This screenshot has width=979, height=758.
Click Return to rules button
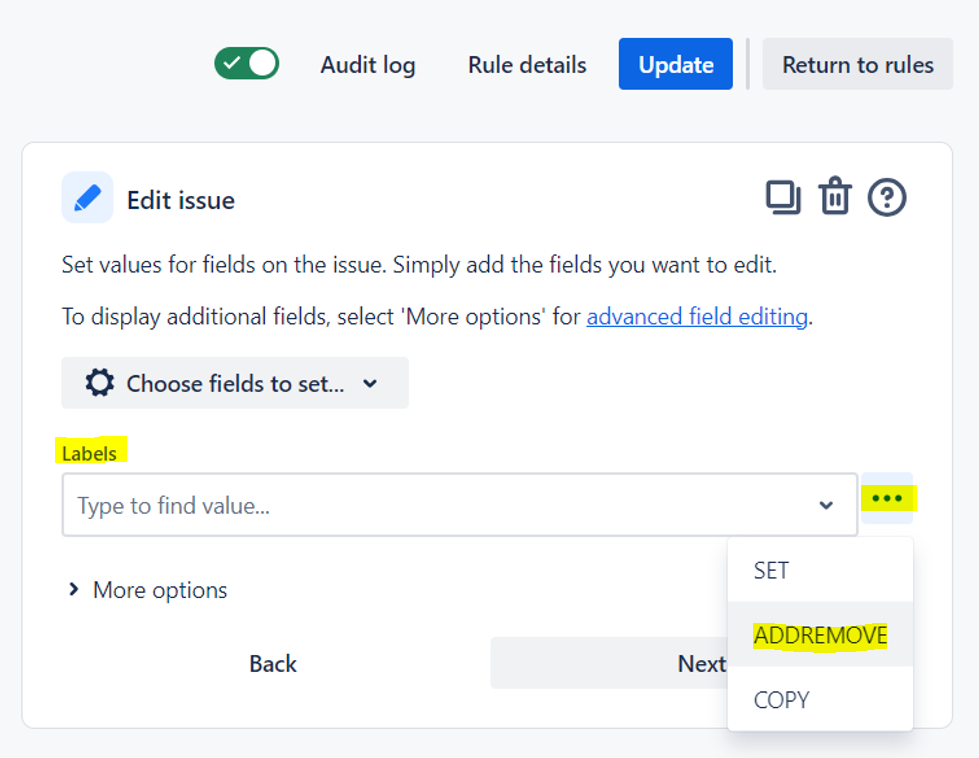pyautogui.click(x=858, y=64)
